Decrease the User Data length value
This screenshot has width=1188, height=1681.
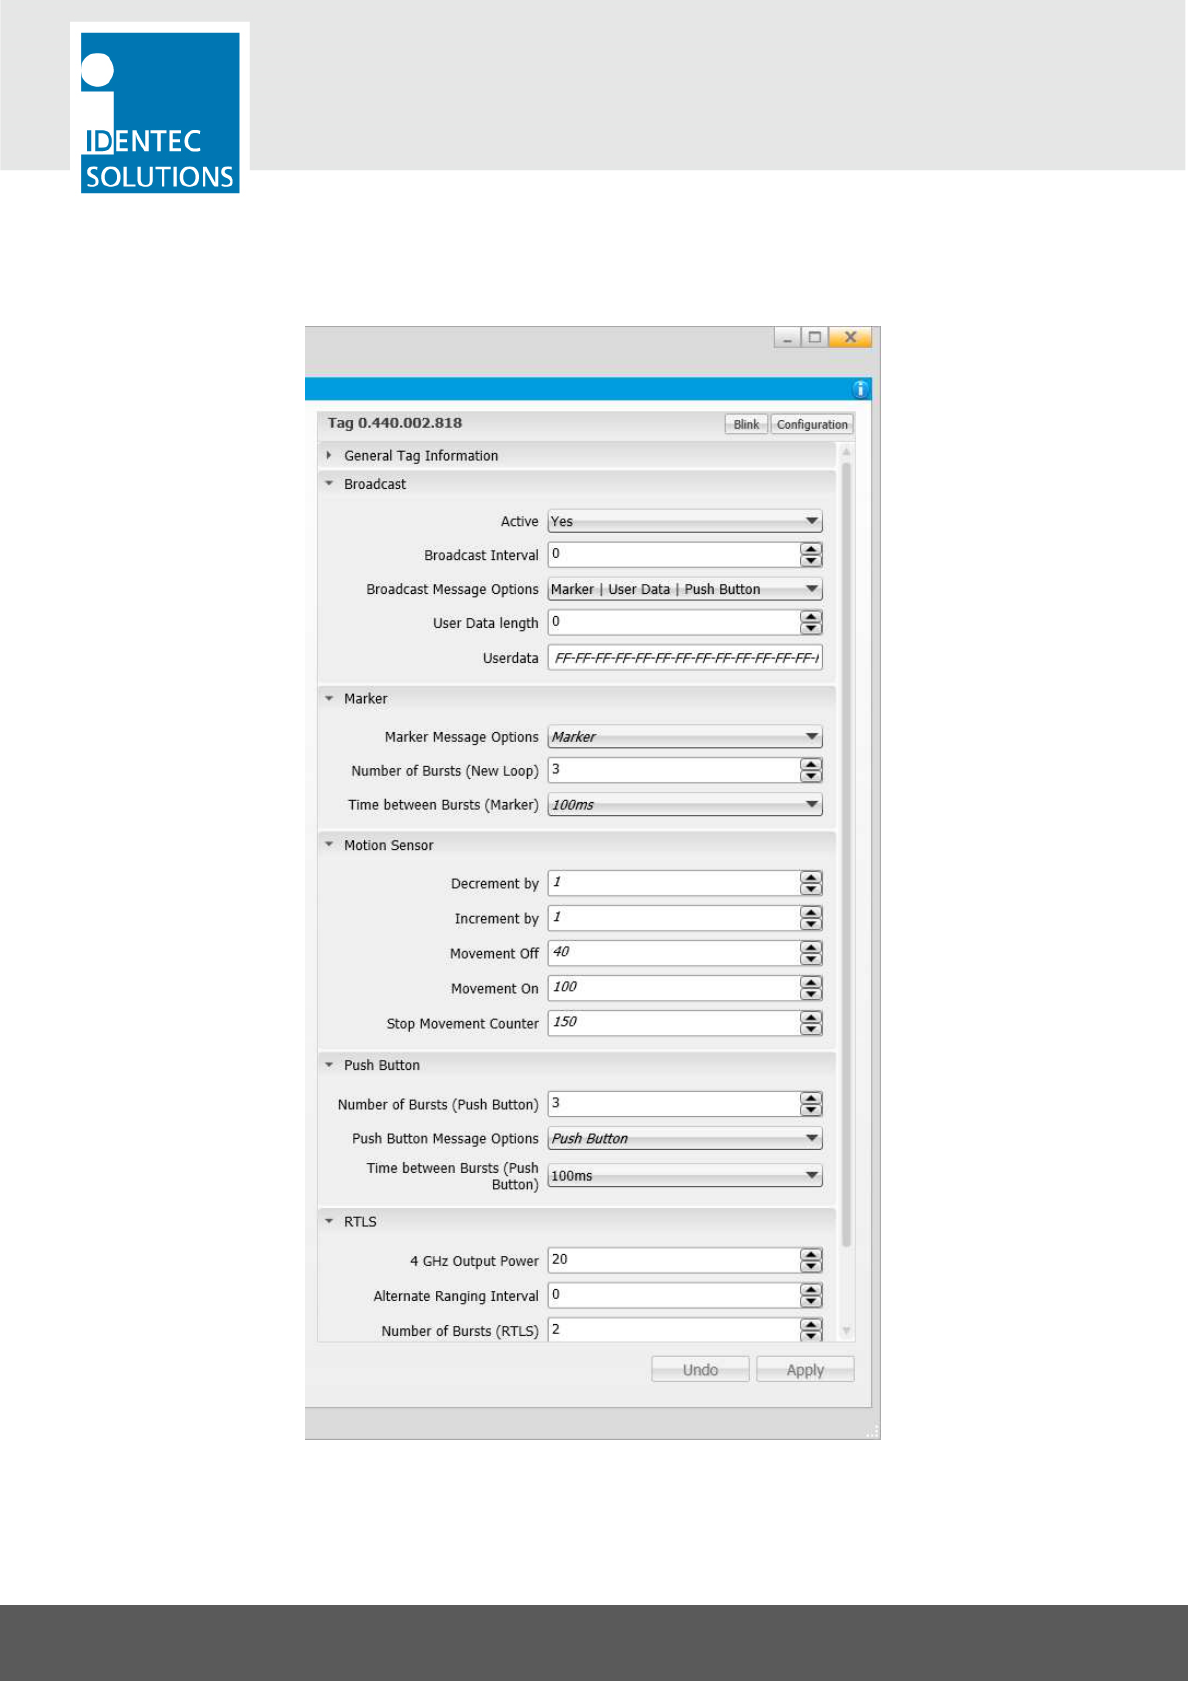tap(811, 629)
